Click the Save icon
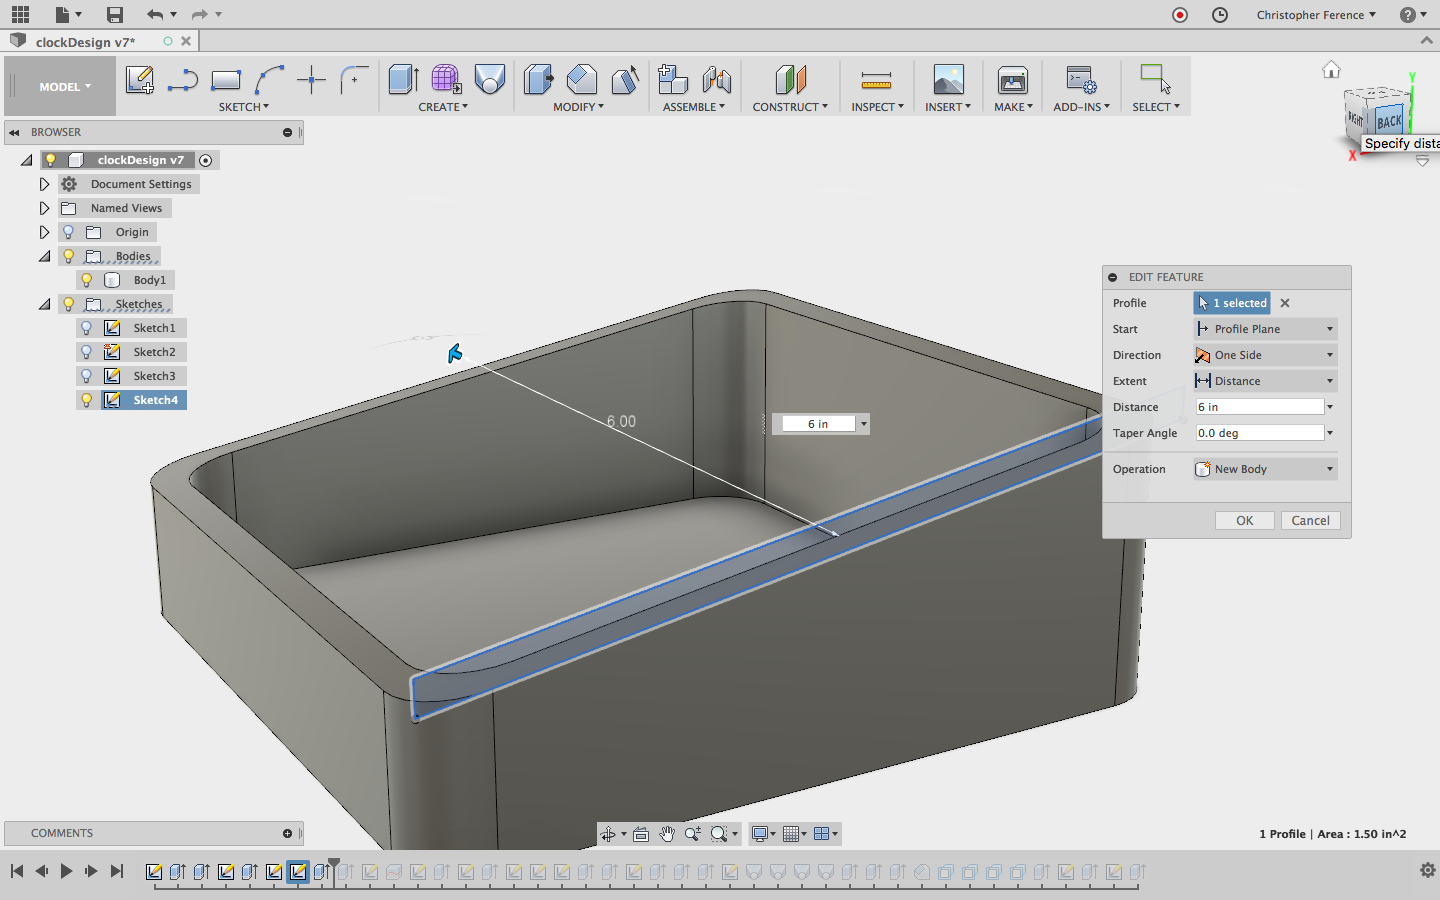Screen dimensions: 1440x900 115,14
